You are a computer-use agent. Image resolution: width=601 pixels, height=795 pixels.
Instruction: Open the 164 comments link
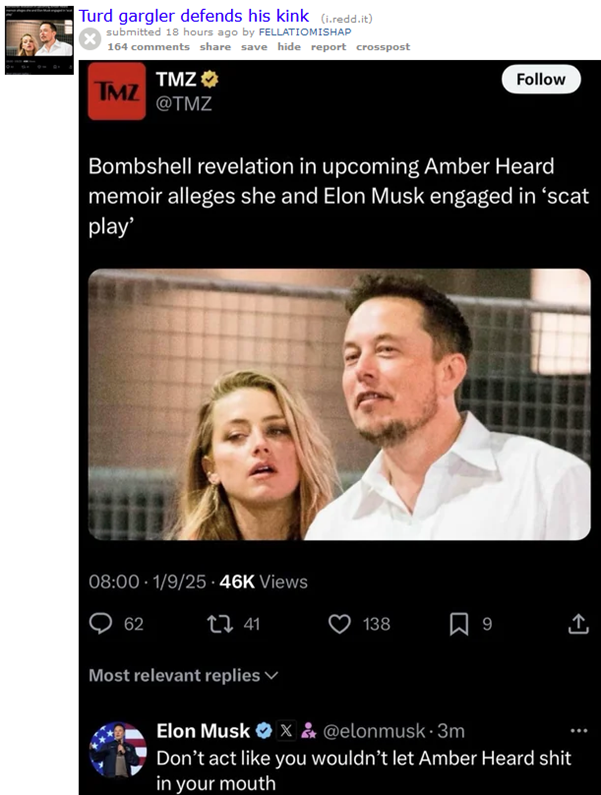(148, 47)
